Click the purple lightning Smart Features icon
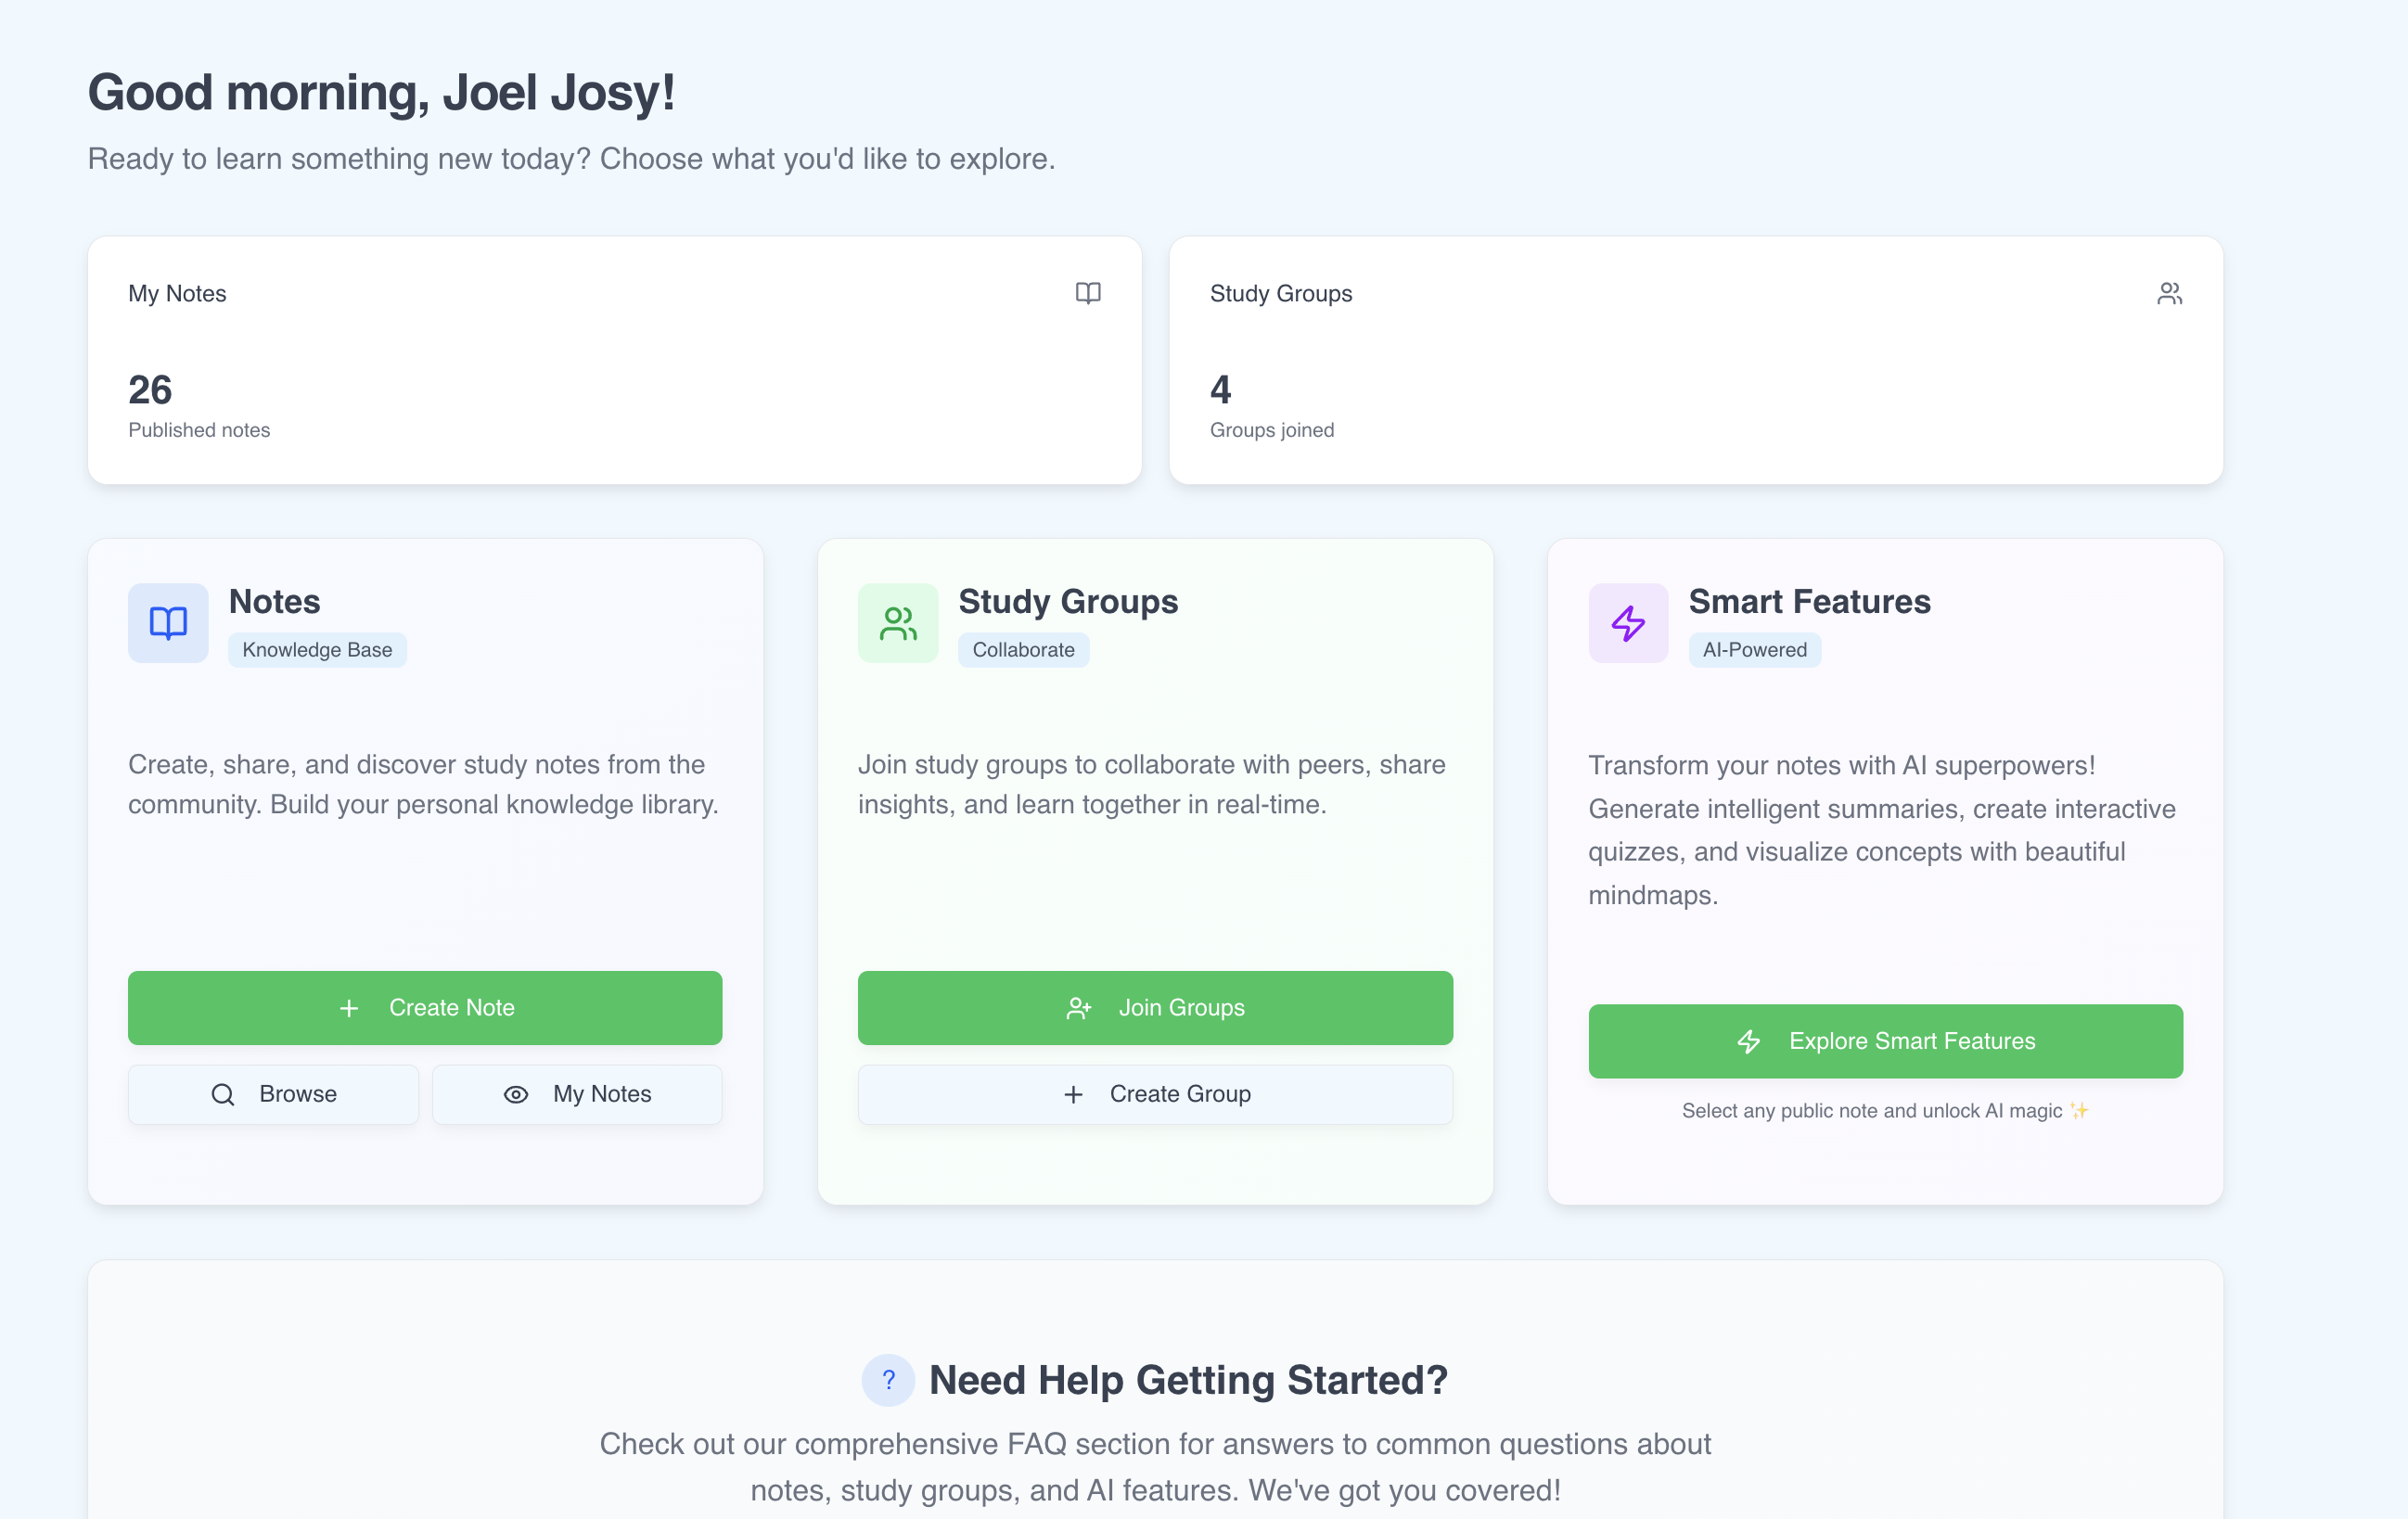This screenshot has height=1519, width=2408. pyautogui.click(x=1628, y=623)
